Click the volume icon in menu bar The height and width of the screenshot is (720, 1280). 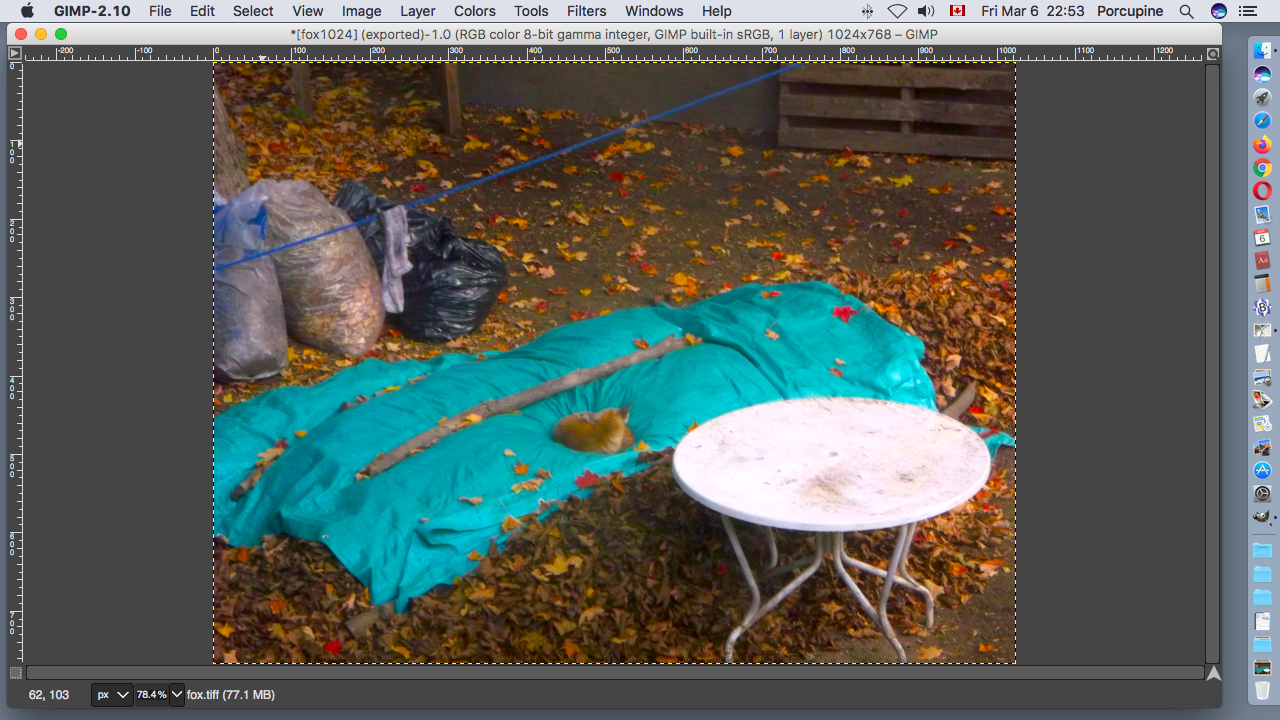pos(926,11)
